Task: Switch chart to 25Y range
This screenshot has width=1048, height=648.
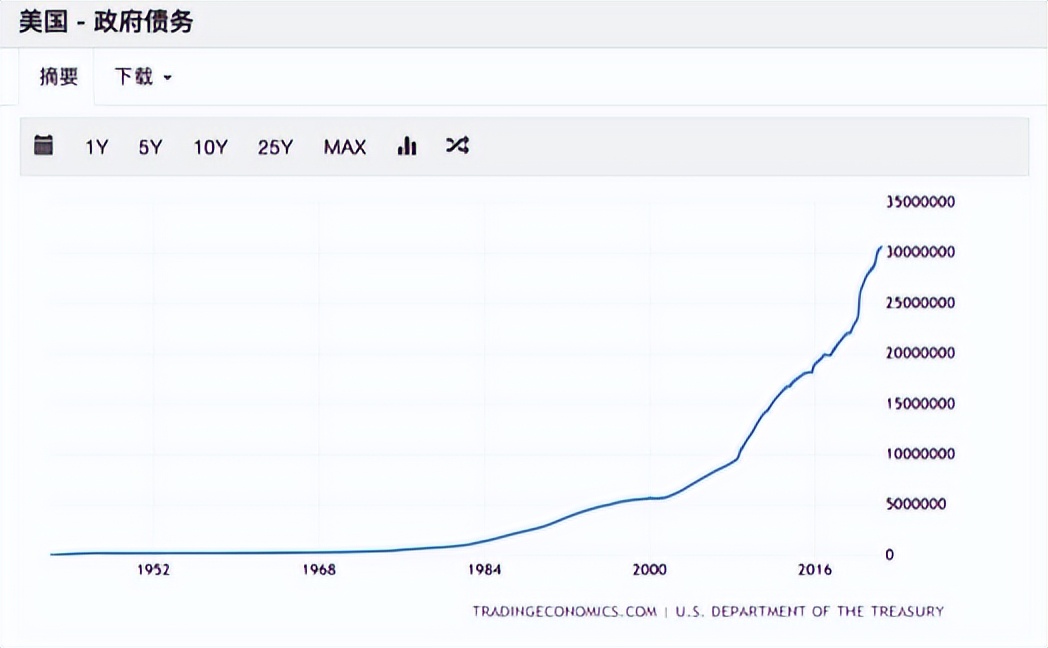Action: click(x=275, y=147)
